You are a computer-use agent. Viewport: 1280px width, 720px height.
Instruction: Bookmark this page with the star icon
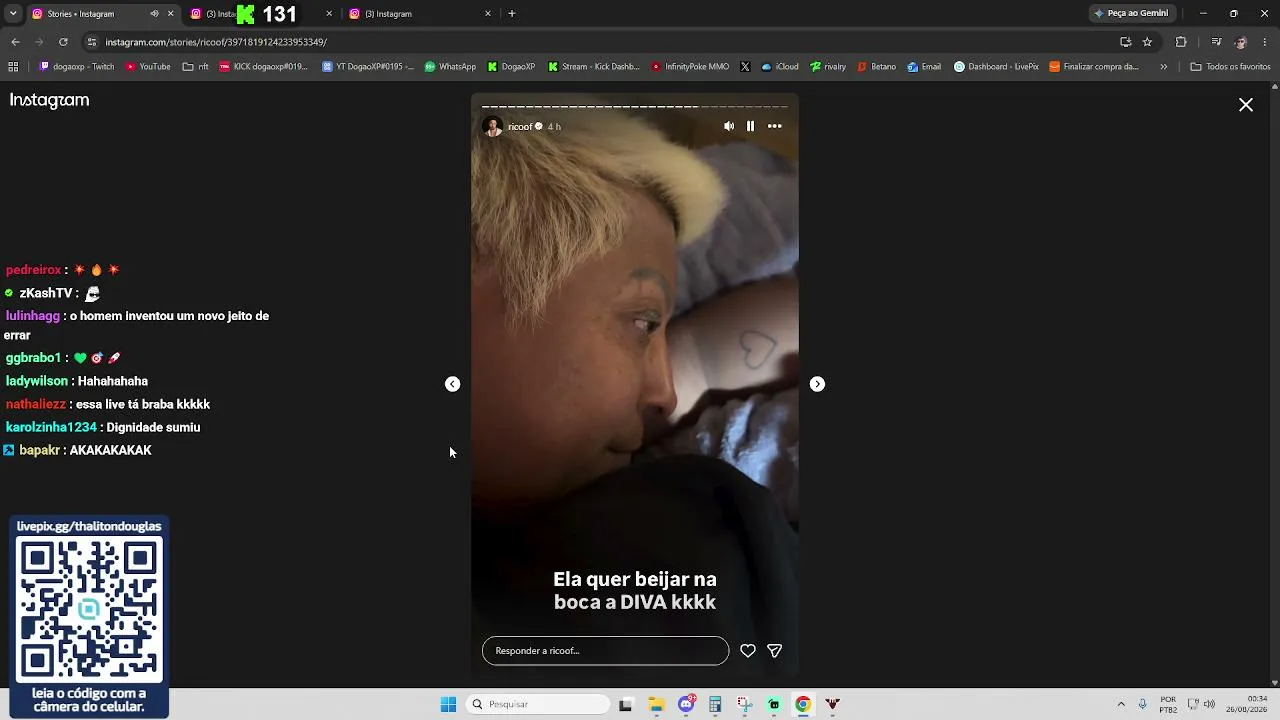tap(1147, 42)
